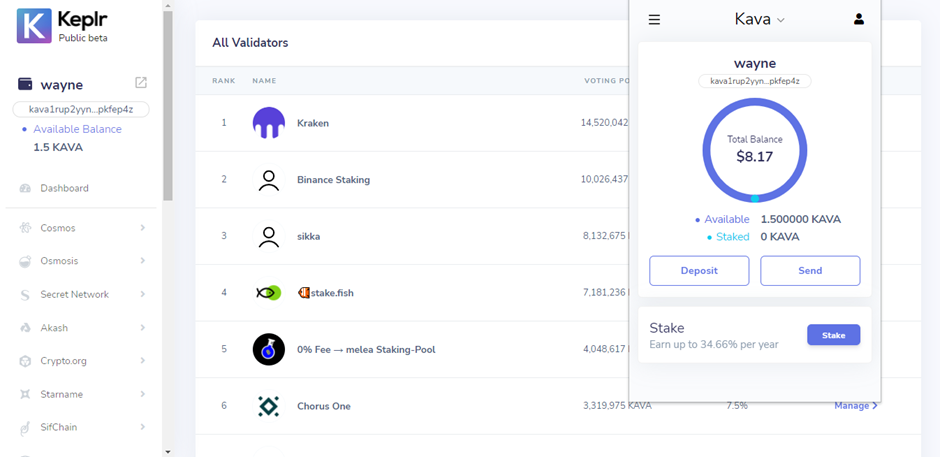Select Cosmos in the sidebar
Image resolution: width=940 pixels, height=457 pixels.
(x=58, y=228)
